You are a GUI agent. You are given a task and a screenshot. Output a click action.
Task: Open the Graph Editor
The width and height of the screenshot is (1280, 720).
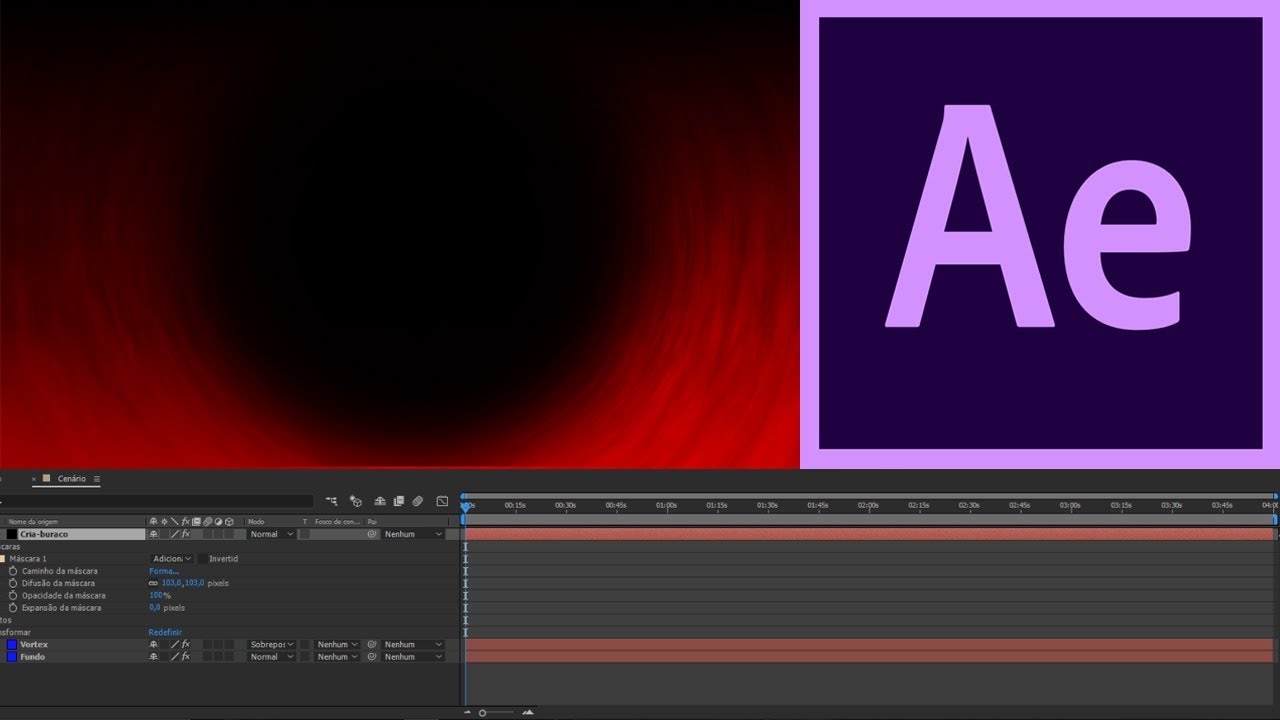coord(442,501)
